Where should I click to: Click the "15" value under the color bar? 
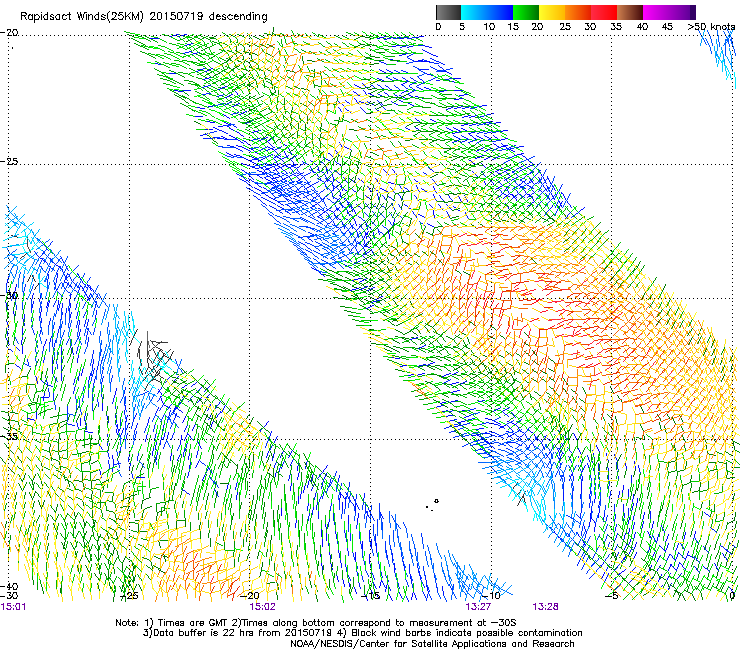click(513, 27)
